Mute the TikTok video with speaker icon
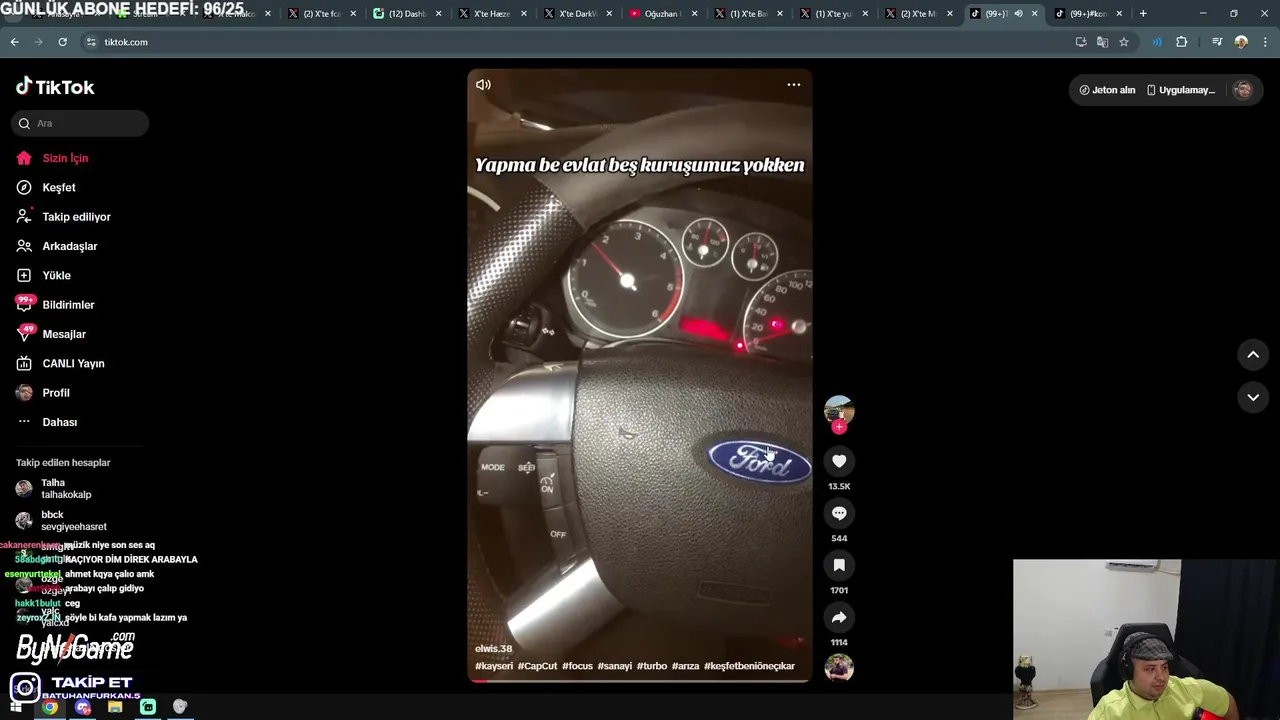1280x720 pixels. point(483,85)
